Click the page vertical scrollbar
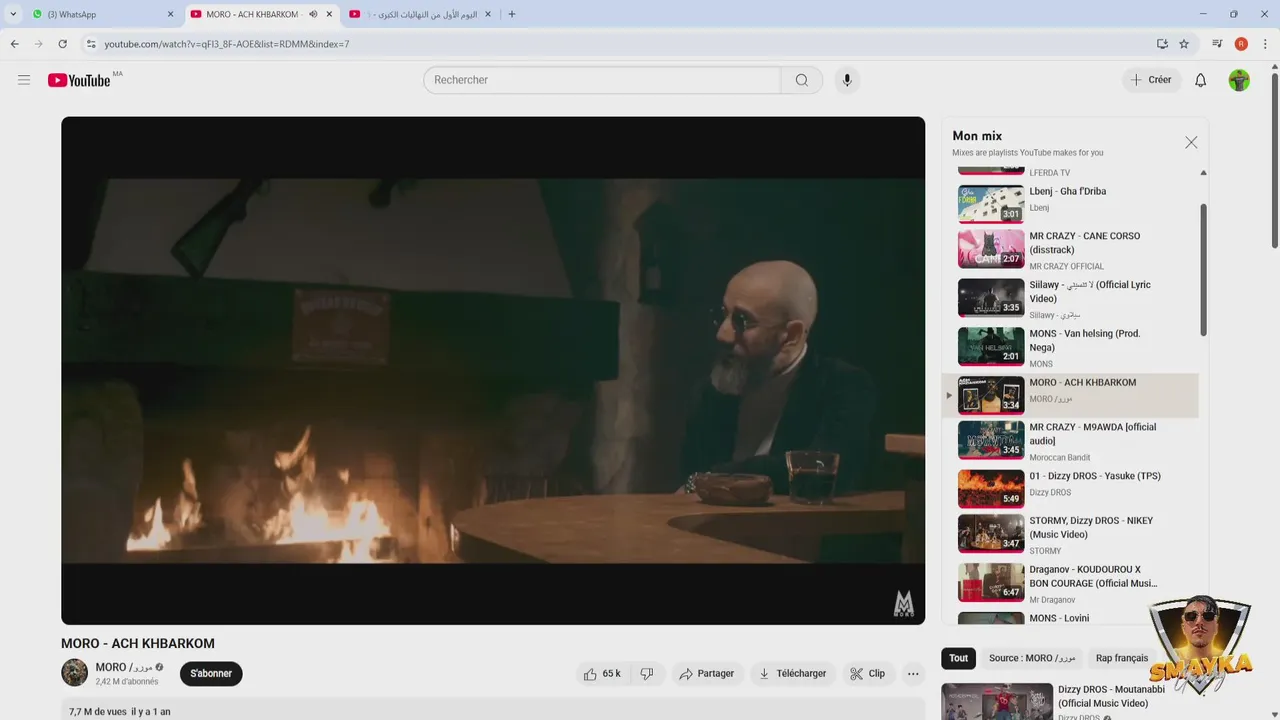The height and width of the screenshot is (720, 1280). pyautogui.click(x=1274, y=160)
